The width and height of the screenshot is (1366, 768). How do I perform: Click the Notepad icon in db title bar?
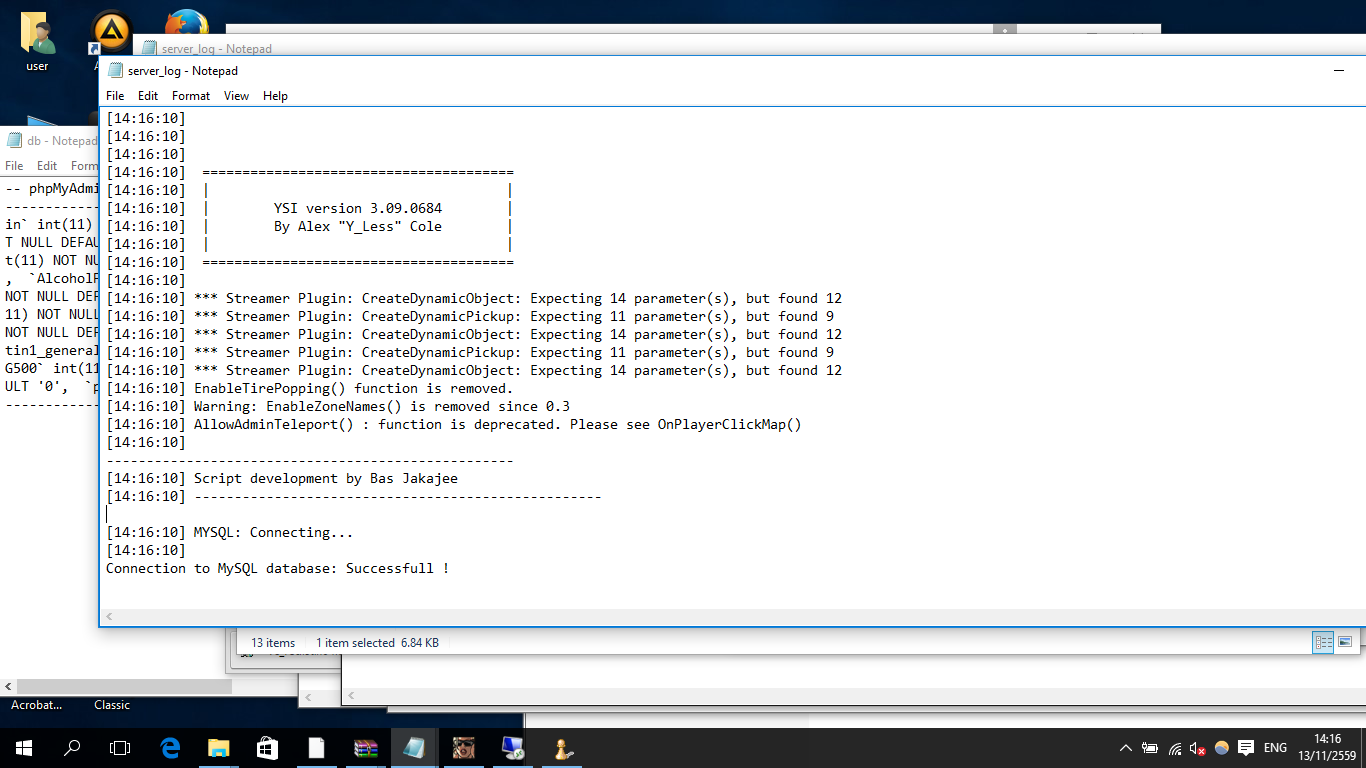(x=14, y=141)
